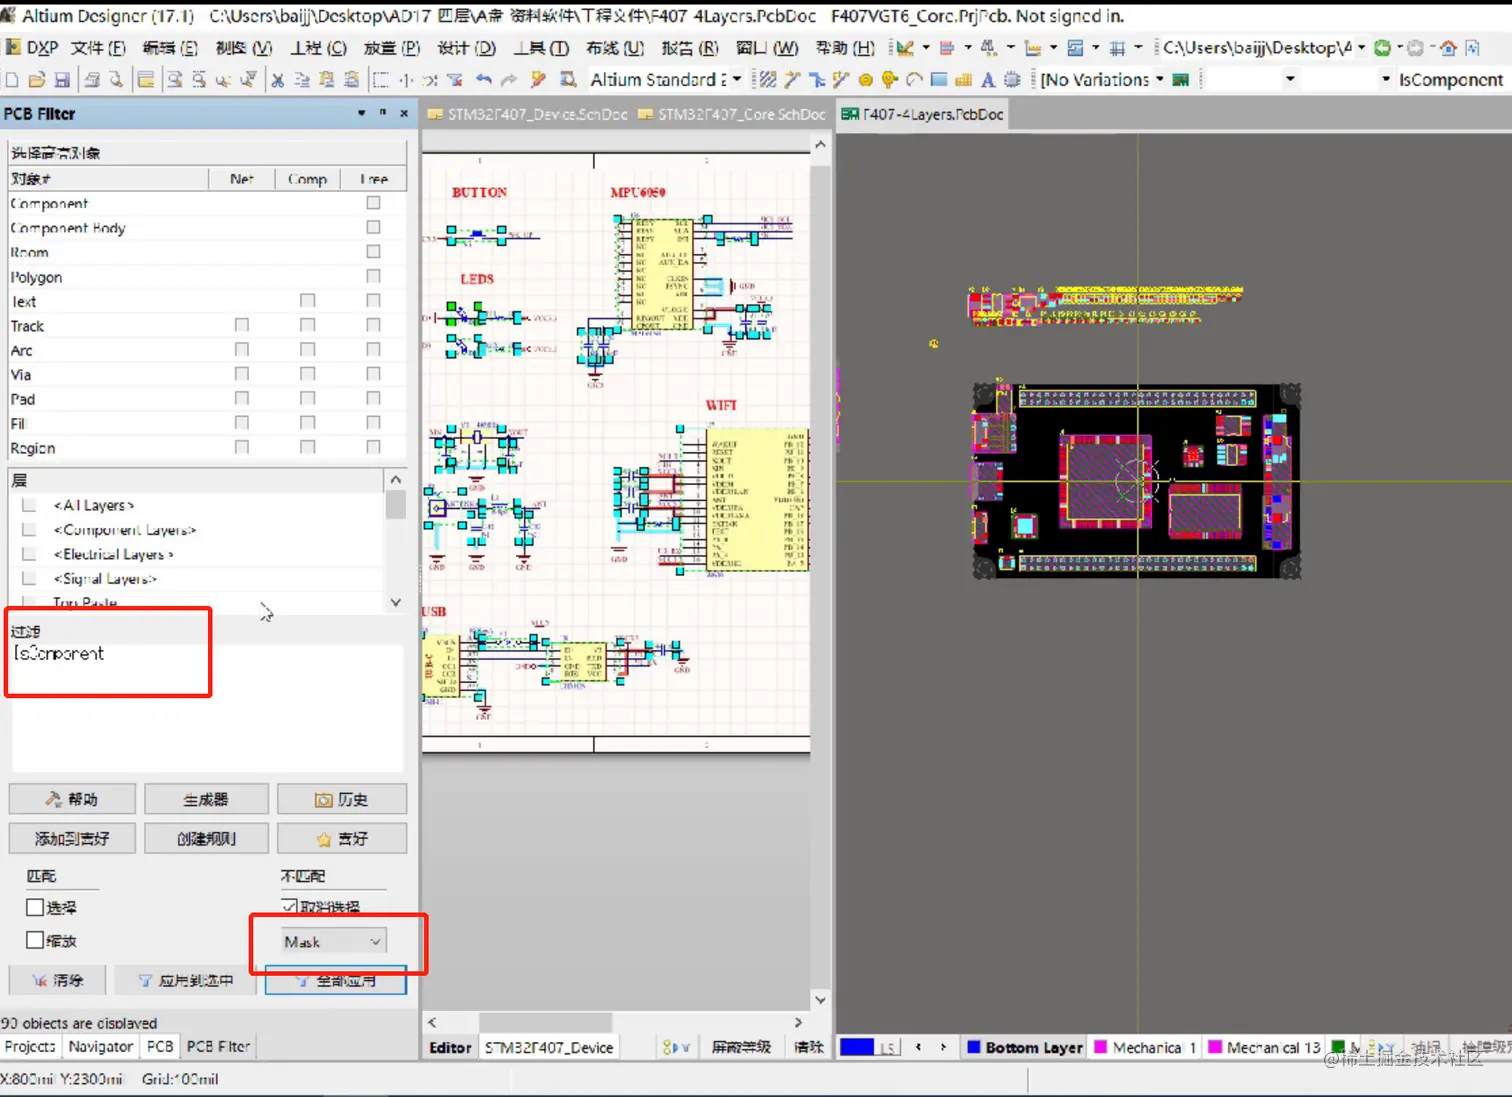Click the Save floppy disk icon
Viewport: 1512px width, 1097px height.
coord(62,80)
